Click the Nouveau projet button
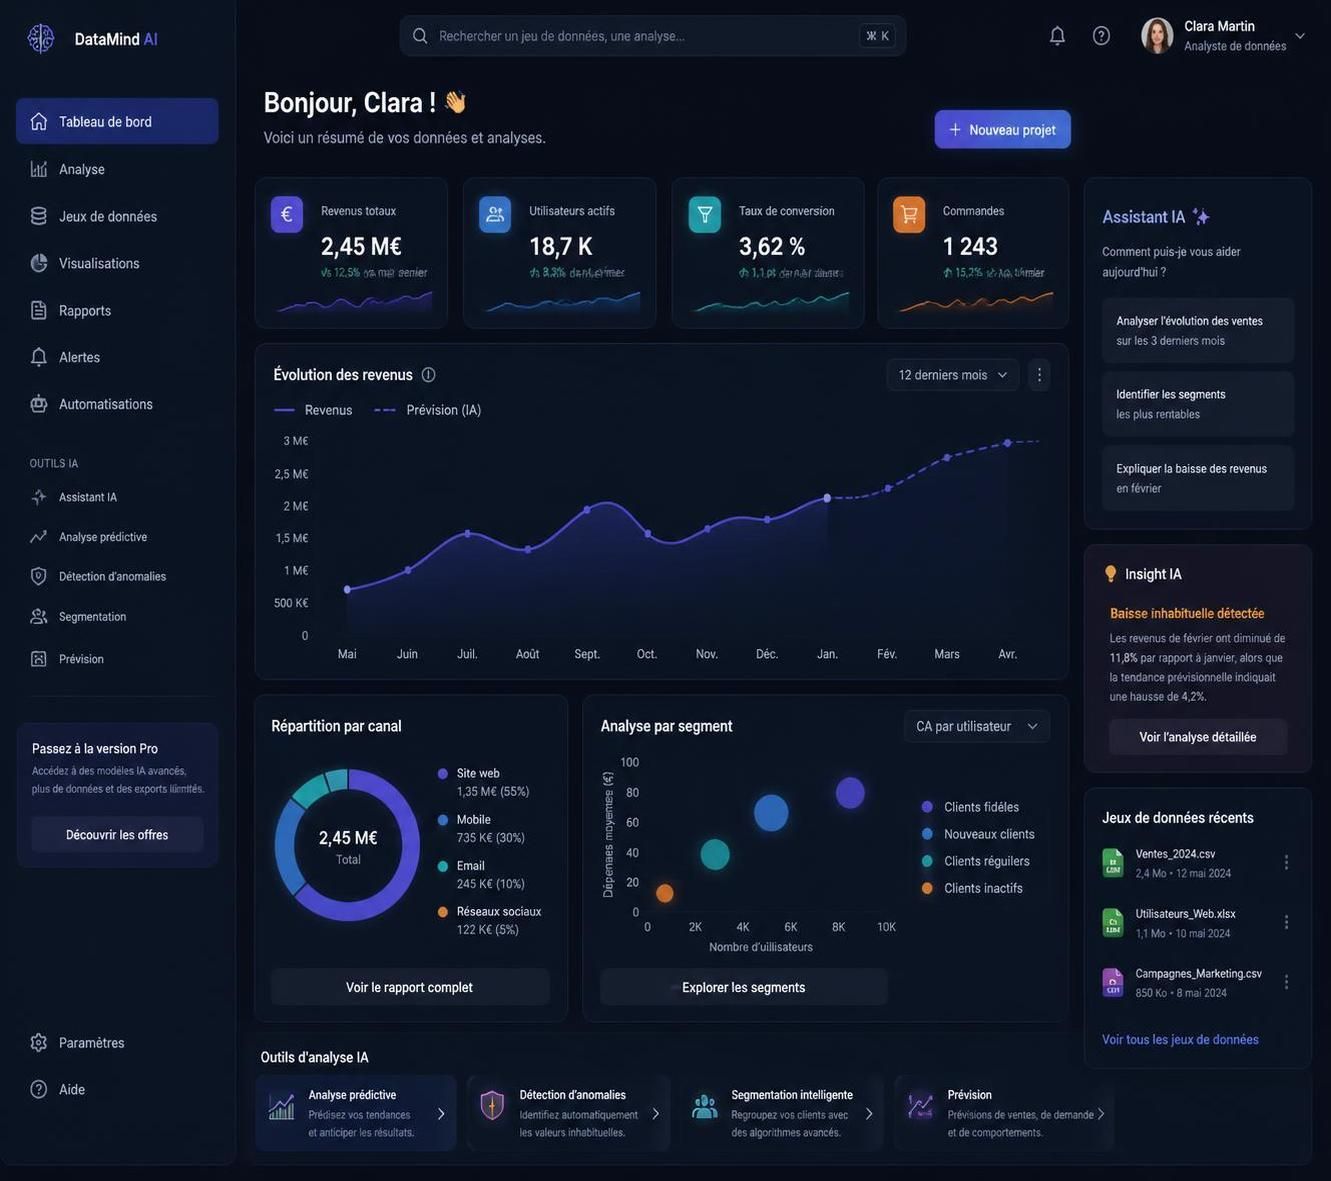 [x=1002, y=130]
